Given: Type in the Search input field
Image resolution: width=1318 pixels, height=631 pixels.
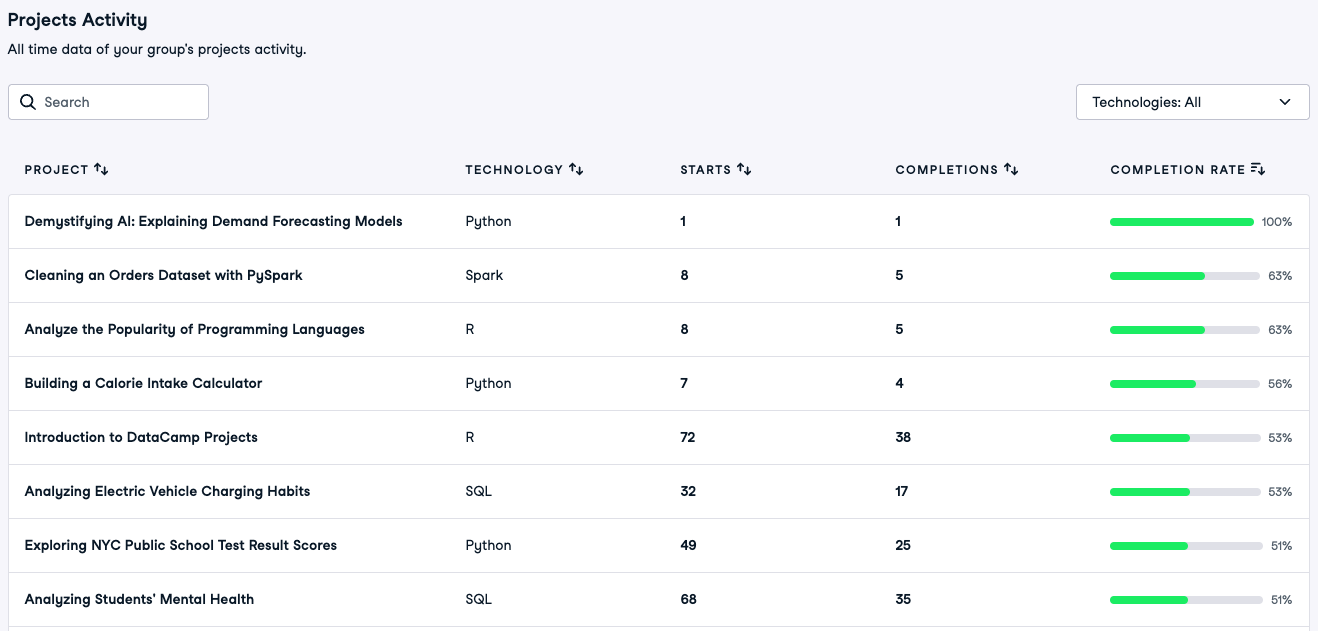Looking at the screenshot, I should pyautogui.click(x=120, y=102).
